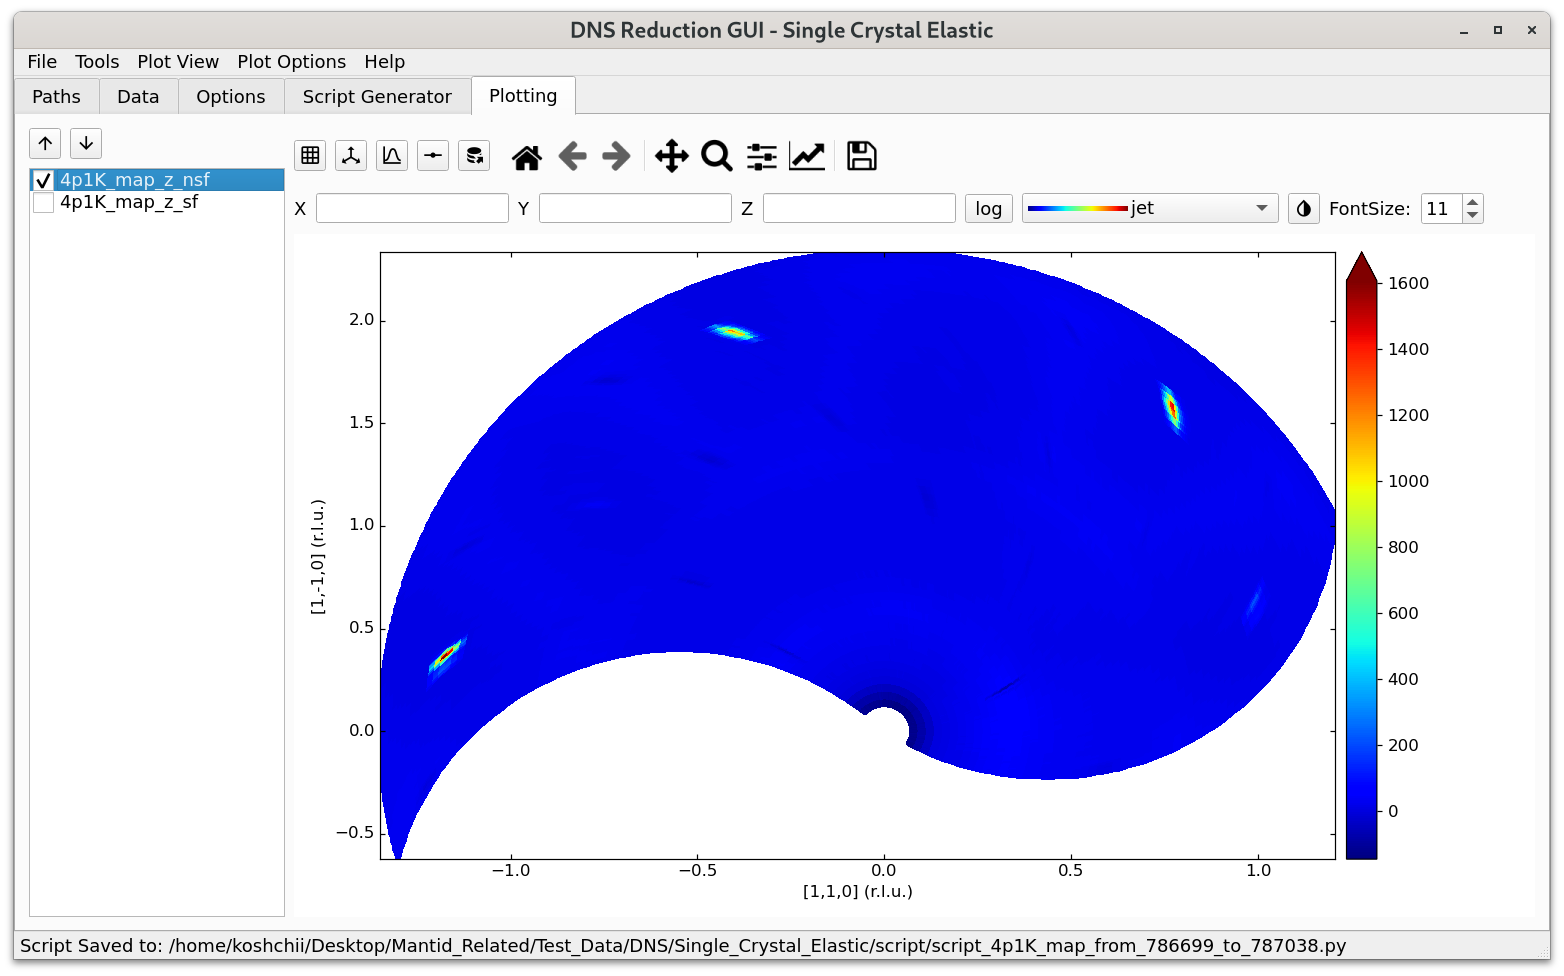Open the jet colormap dropdown
Screen dimensions: 1564x976
coord(1149,208)
